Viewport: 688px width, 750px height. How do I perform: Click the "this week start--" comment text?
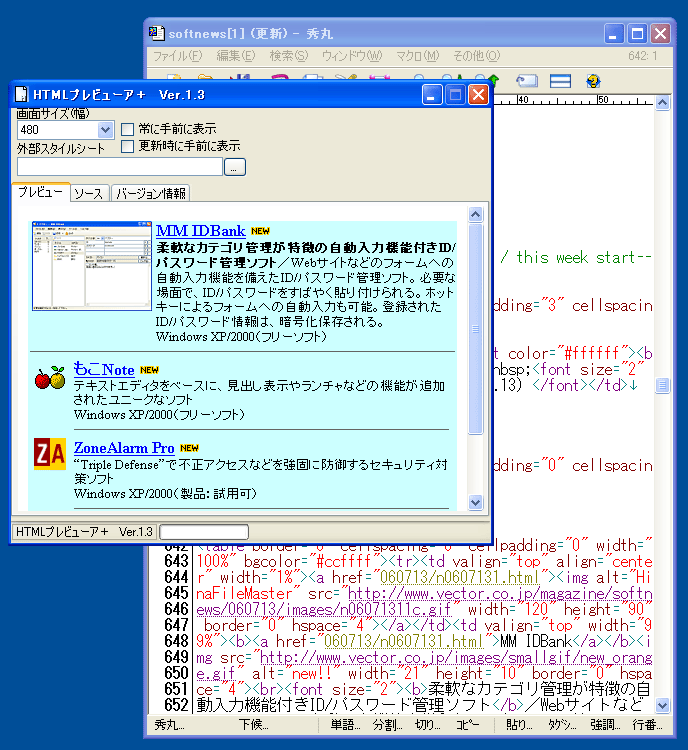(x=584, y=257)
